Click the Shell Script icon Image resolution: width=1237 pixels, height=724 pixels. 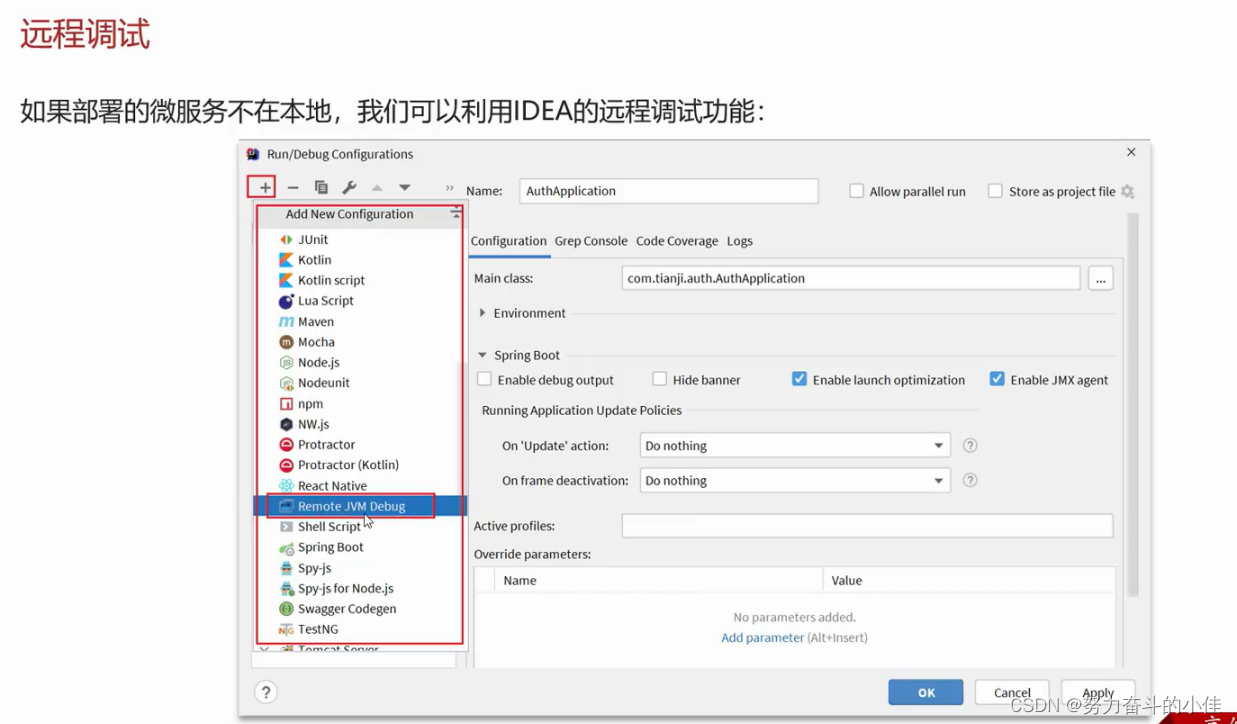pyautogui.click(x=286, y=527)
